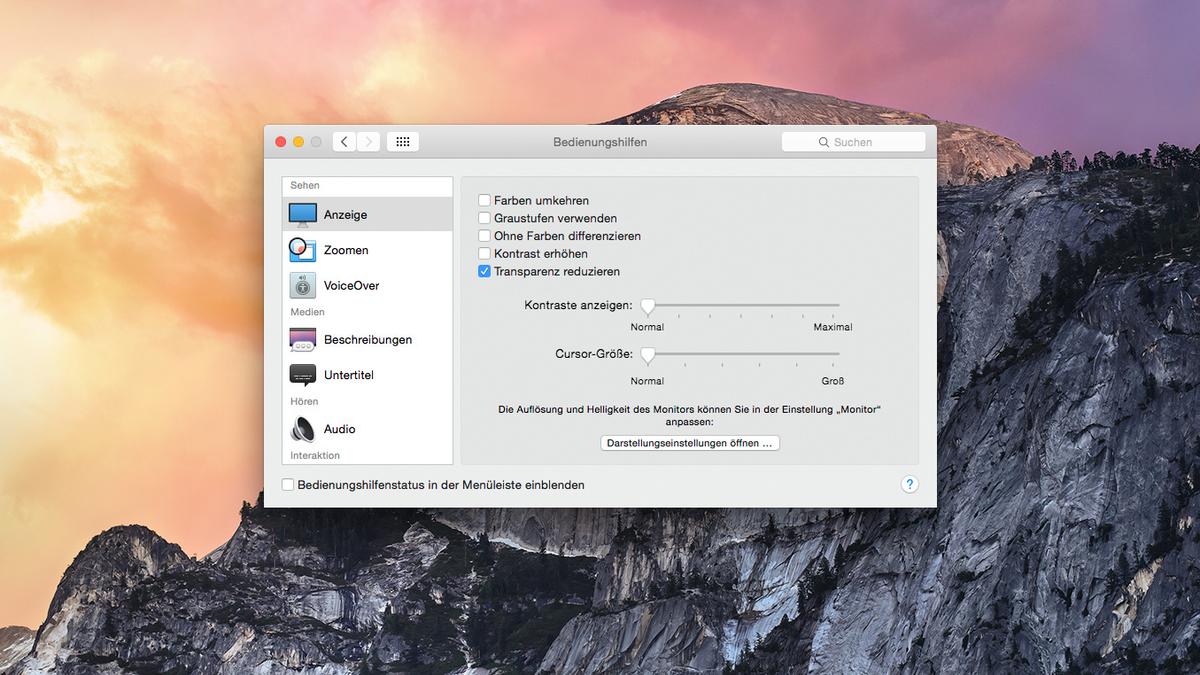Click the Cursor-Größe slider handle
Image resolution: width=1200 pixels, height=675 pixels.
click(x=647, y=355)
